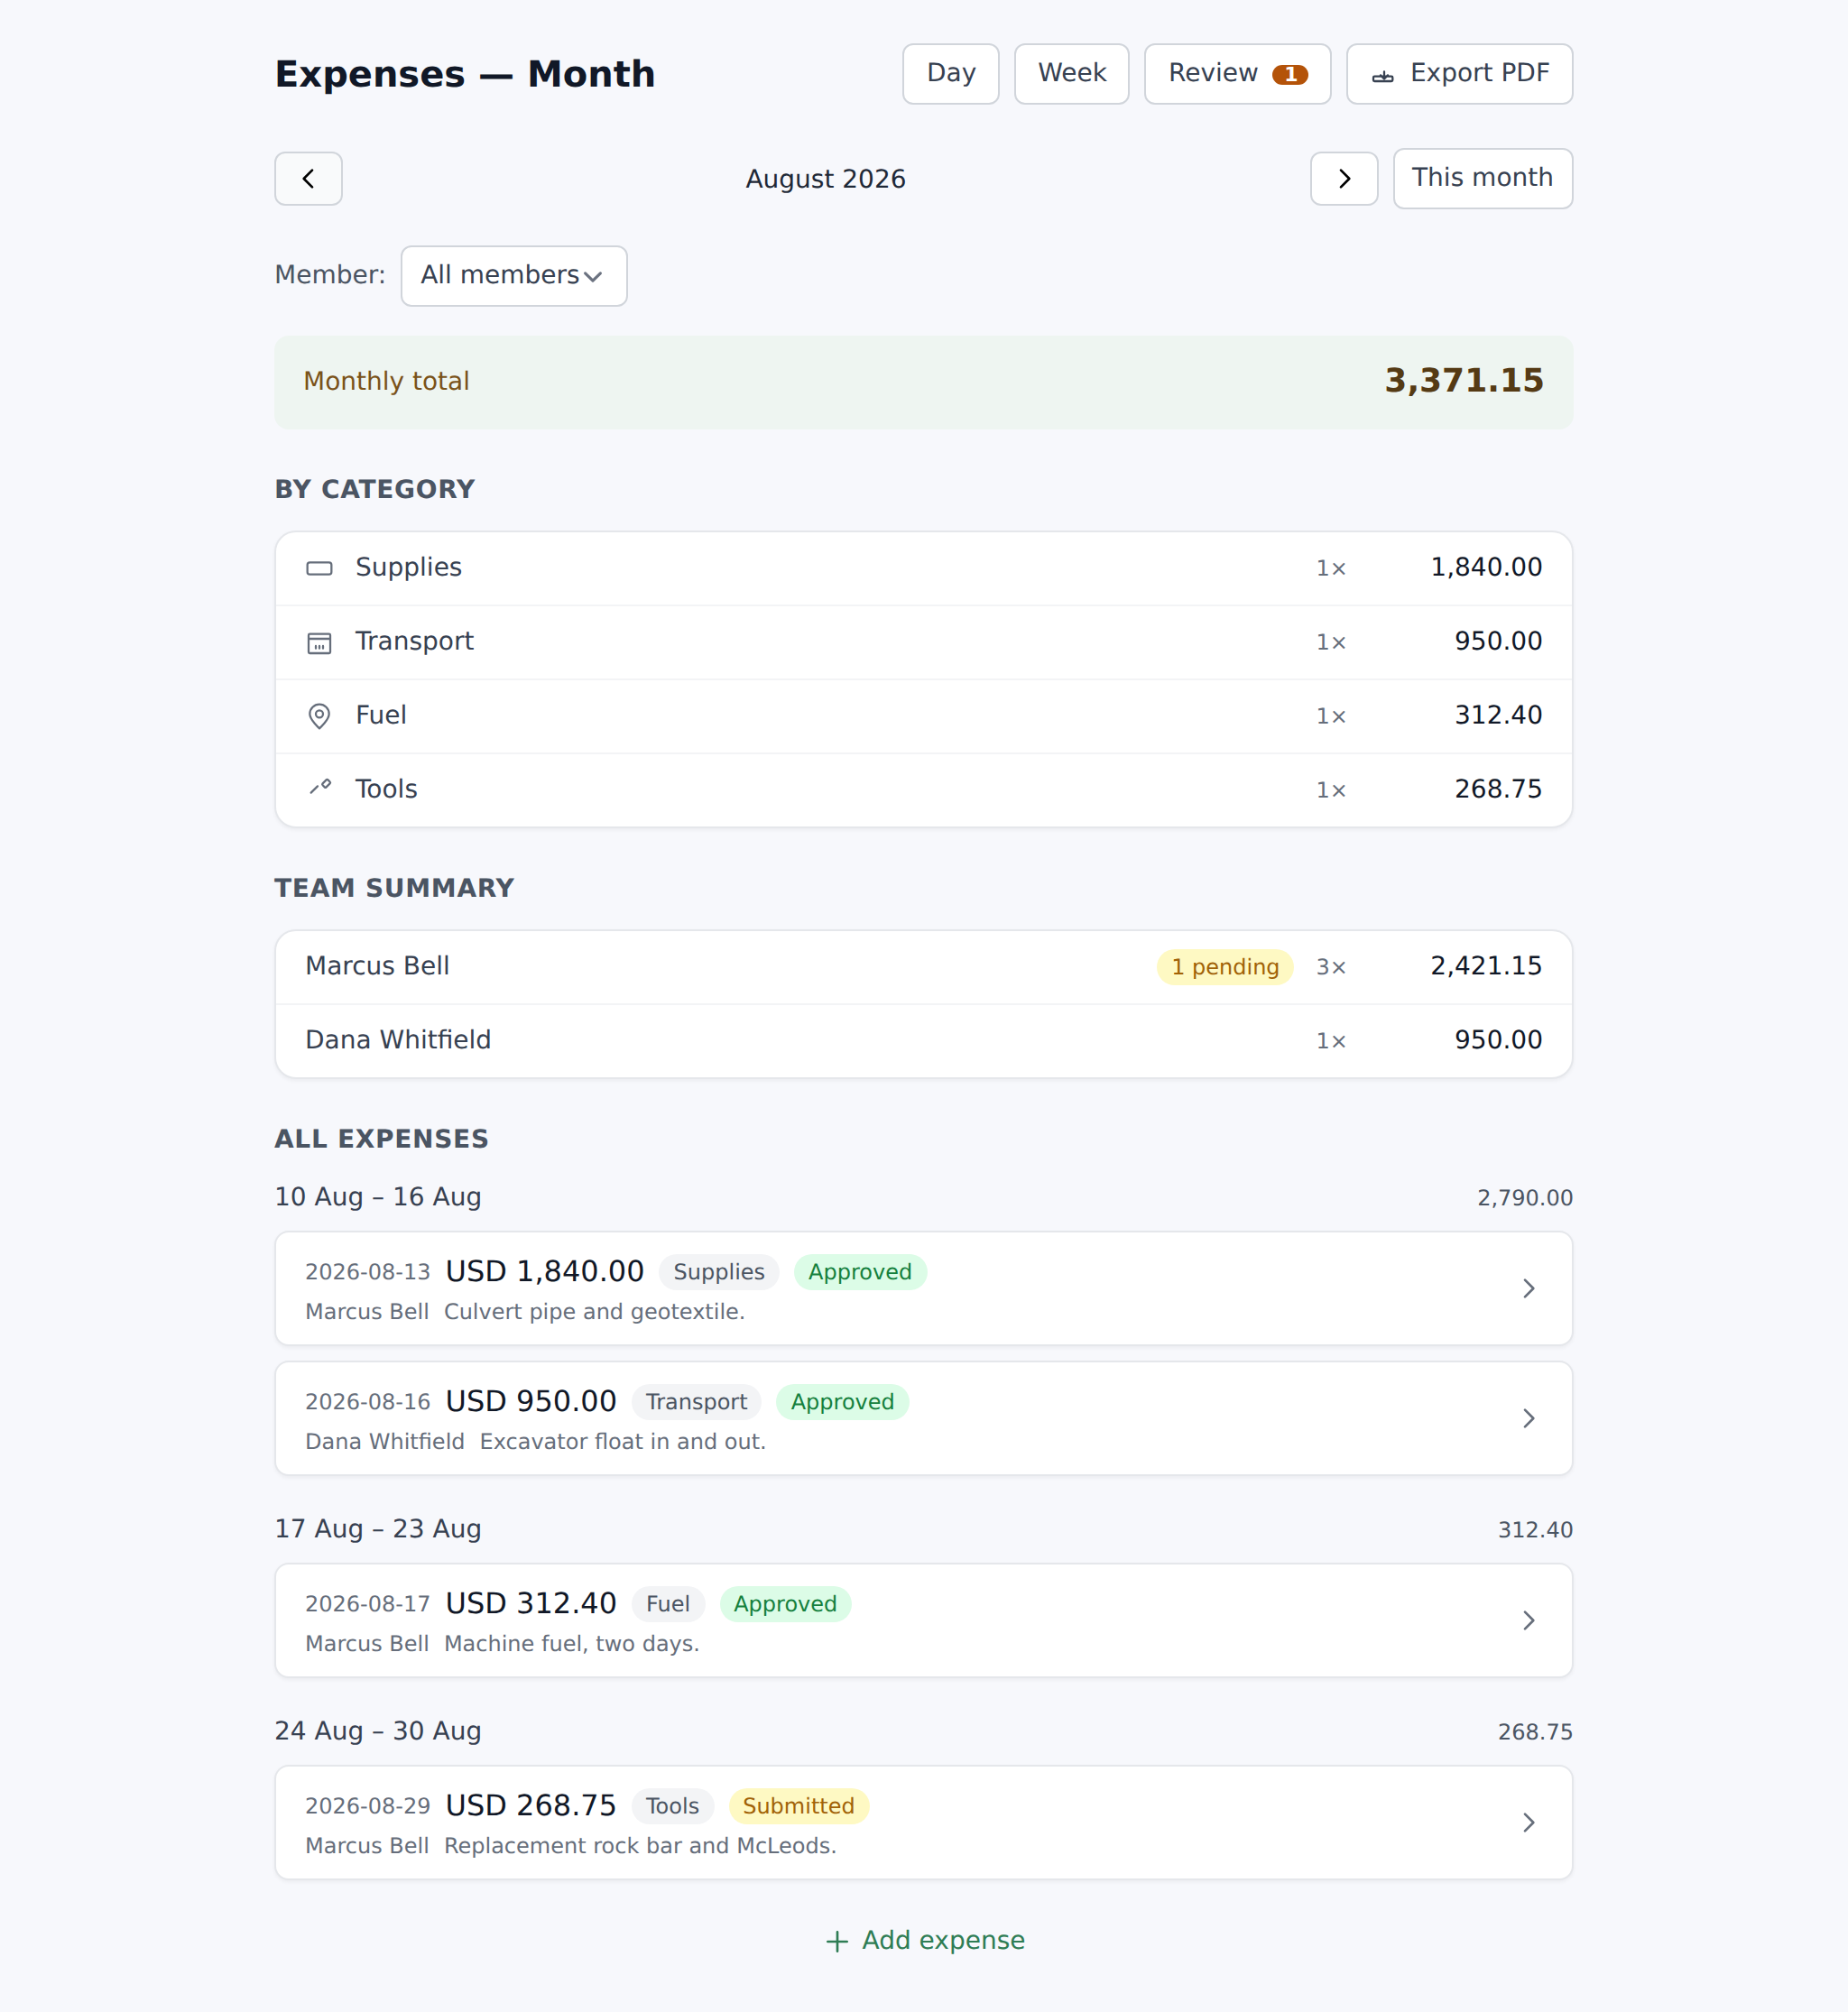Click the USD 268.75 expense amount
This screenshot has height=2012, width=1848.
click(x=531, y=1805)
